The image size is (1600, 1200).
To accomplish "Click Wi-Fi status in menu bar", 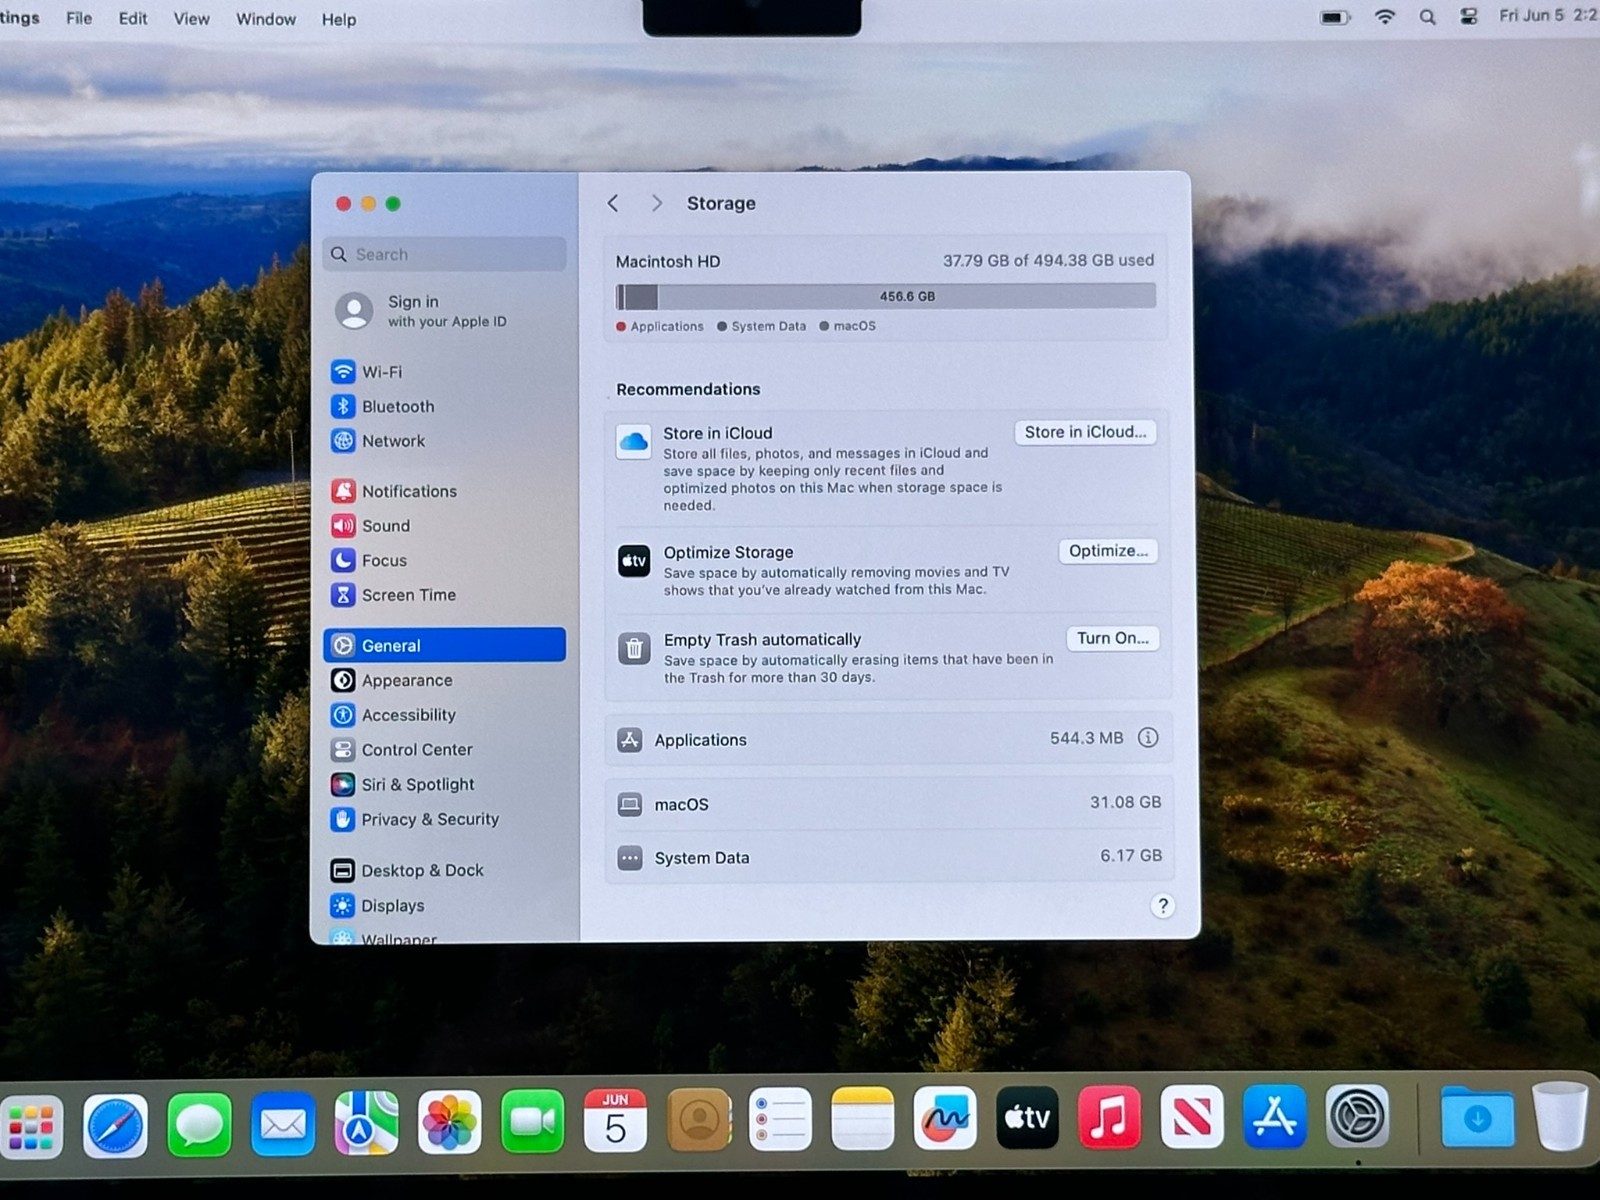I will pos(1385,17).
